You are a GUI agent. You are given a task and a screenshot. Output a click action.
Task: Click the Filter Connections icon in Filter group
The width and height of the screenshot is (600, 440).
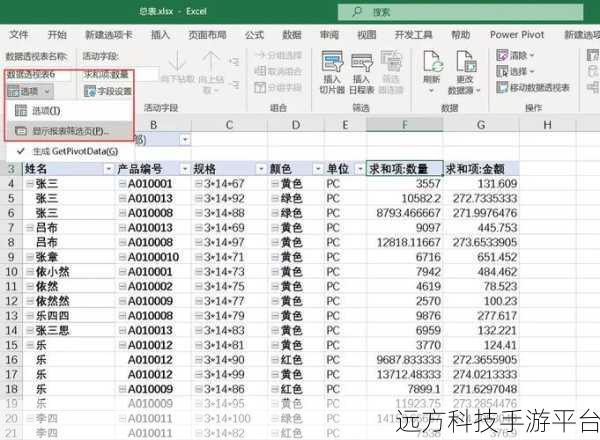tap(391, 61)
